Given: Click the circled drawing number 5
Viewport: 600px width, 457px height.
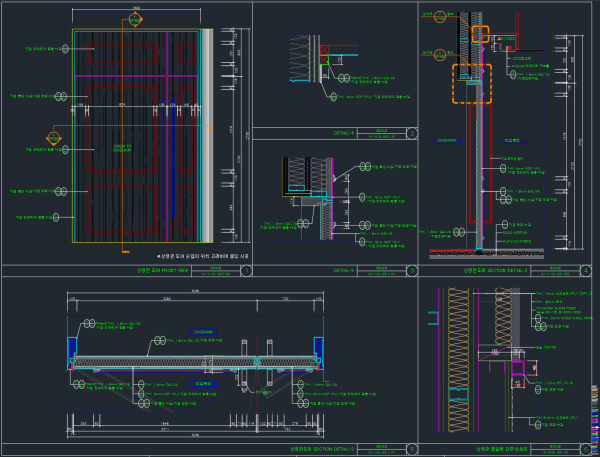Looking at the screenshot, I should (412, 449).
